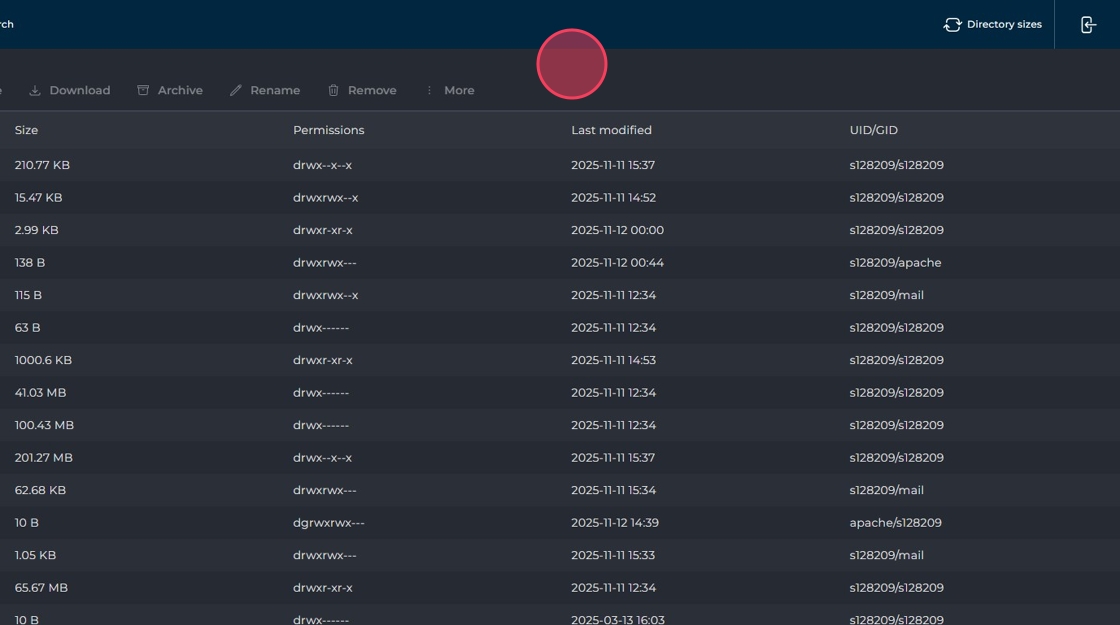1120x625 pixels.
Task: Click the logout door icon
Action: tap(1088, 25)
